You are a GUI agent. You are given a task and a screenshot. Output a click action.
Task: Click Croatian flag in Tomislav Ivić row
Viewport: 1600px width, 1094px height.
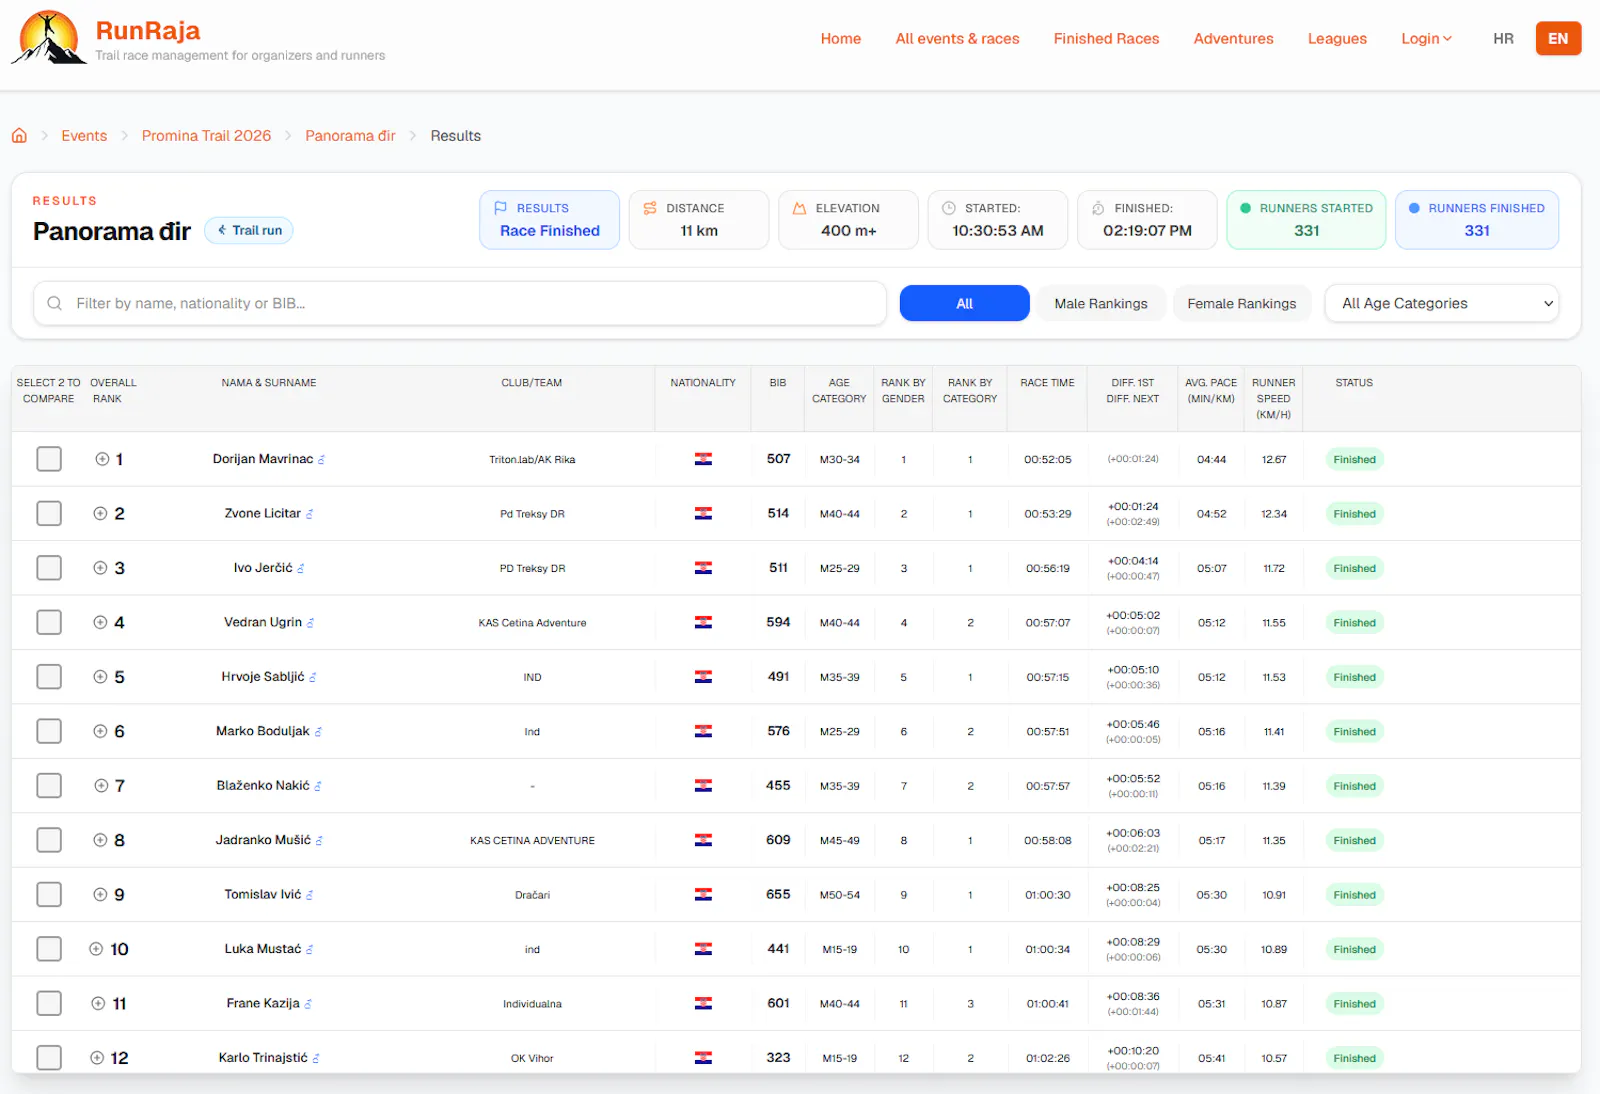pos(703,894)
